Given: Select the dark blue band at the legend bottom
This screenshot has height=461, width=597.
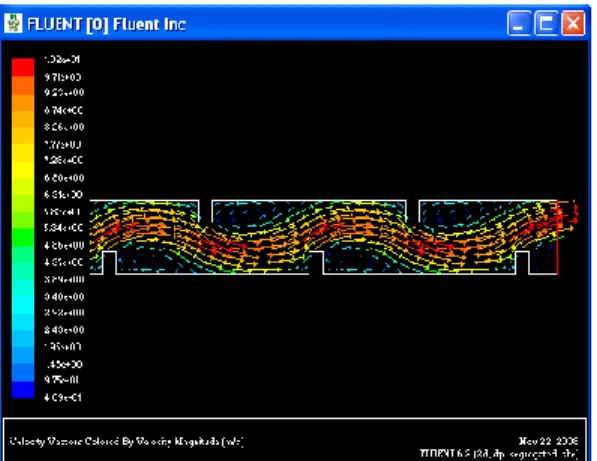Looking at the screenshot, I should coord(23,389).
